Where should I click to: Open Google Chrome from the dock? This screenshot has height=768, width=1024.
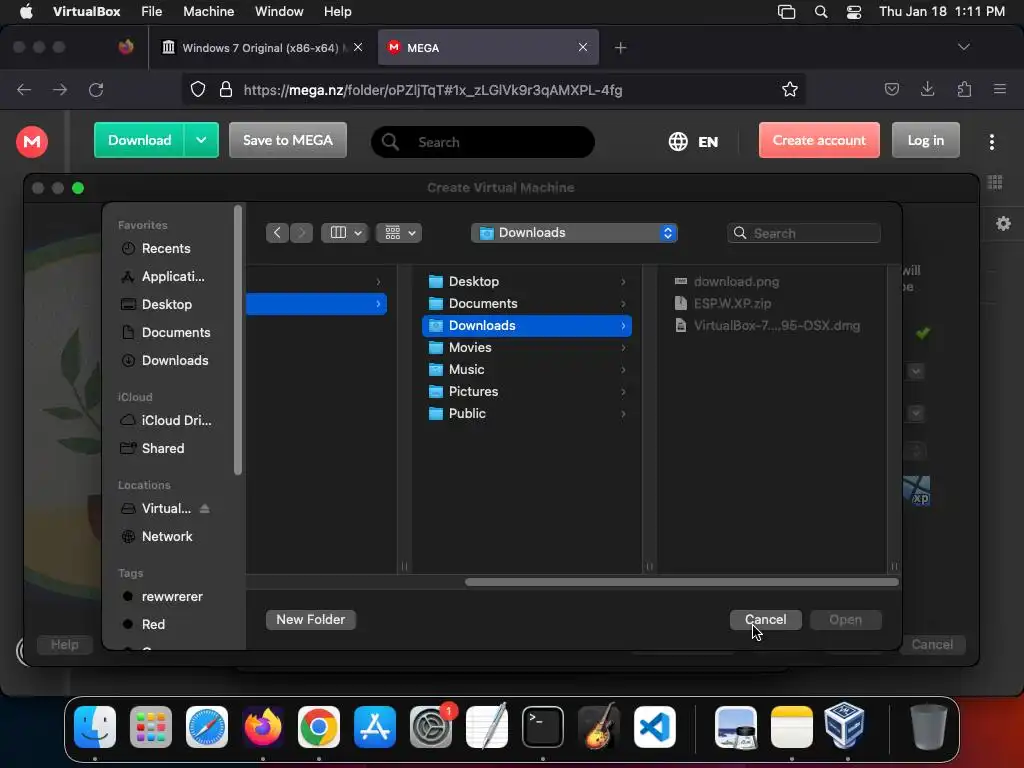[x=319, y=727]
